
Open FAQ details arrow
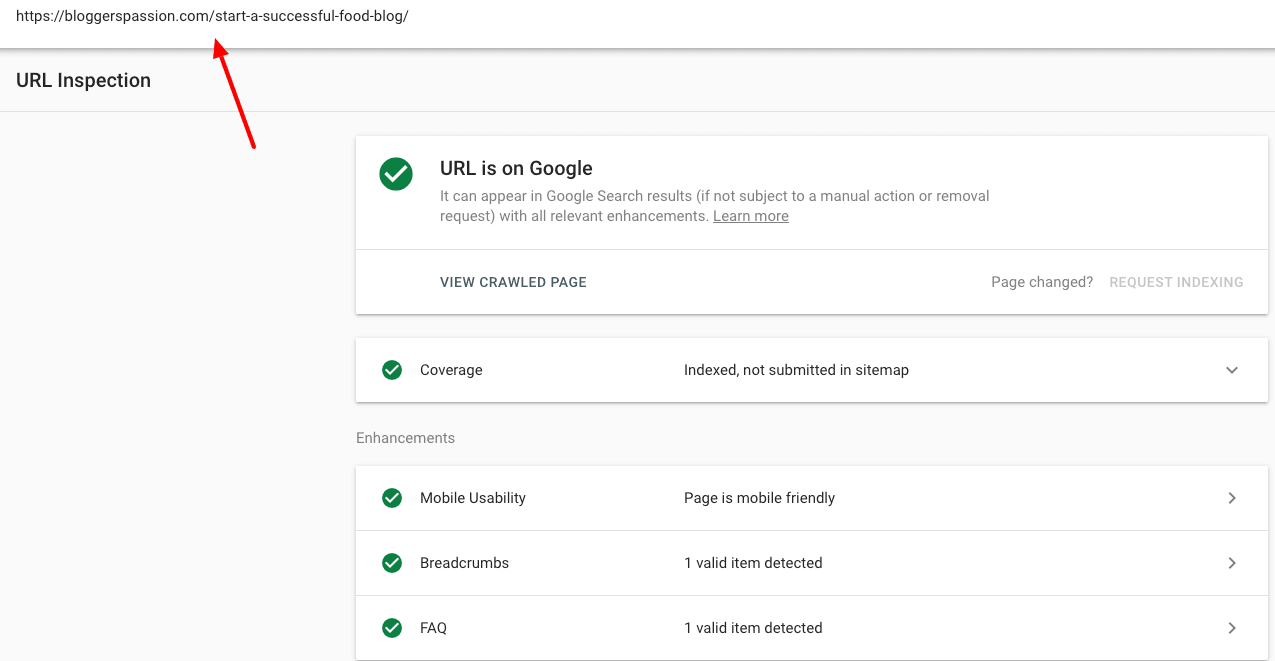click(x=1232, y=628)
